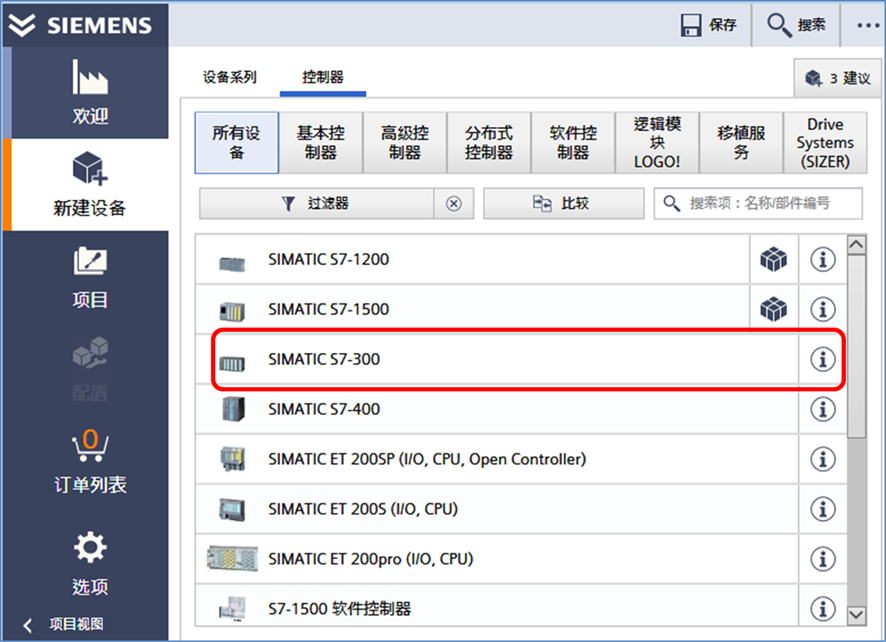Switch to Project View (项目视图) arrow
Image resolution: width=886 pixels, height=642 pixels.
[28, 625]
